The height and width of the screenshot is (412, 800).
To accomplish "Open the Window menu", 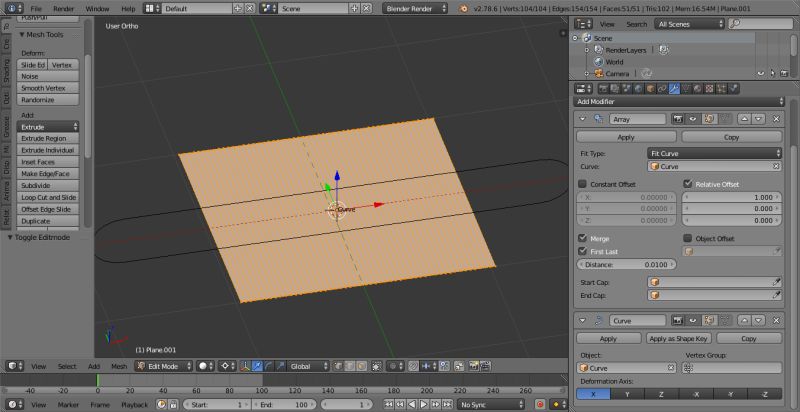I will [97, 9].
